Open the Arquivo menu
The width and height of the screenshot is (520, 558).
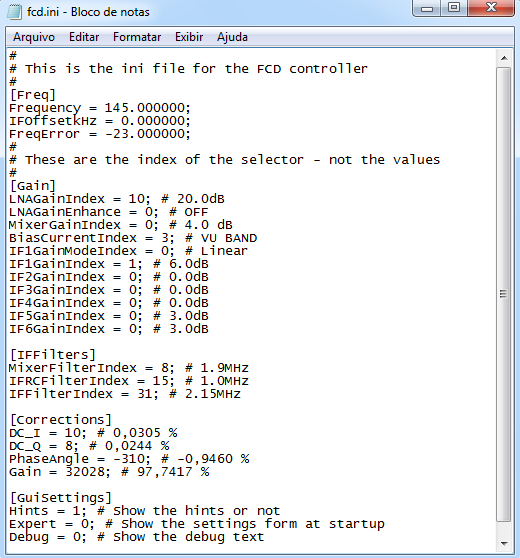click(34, 37)
